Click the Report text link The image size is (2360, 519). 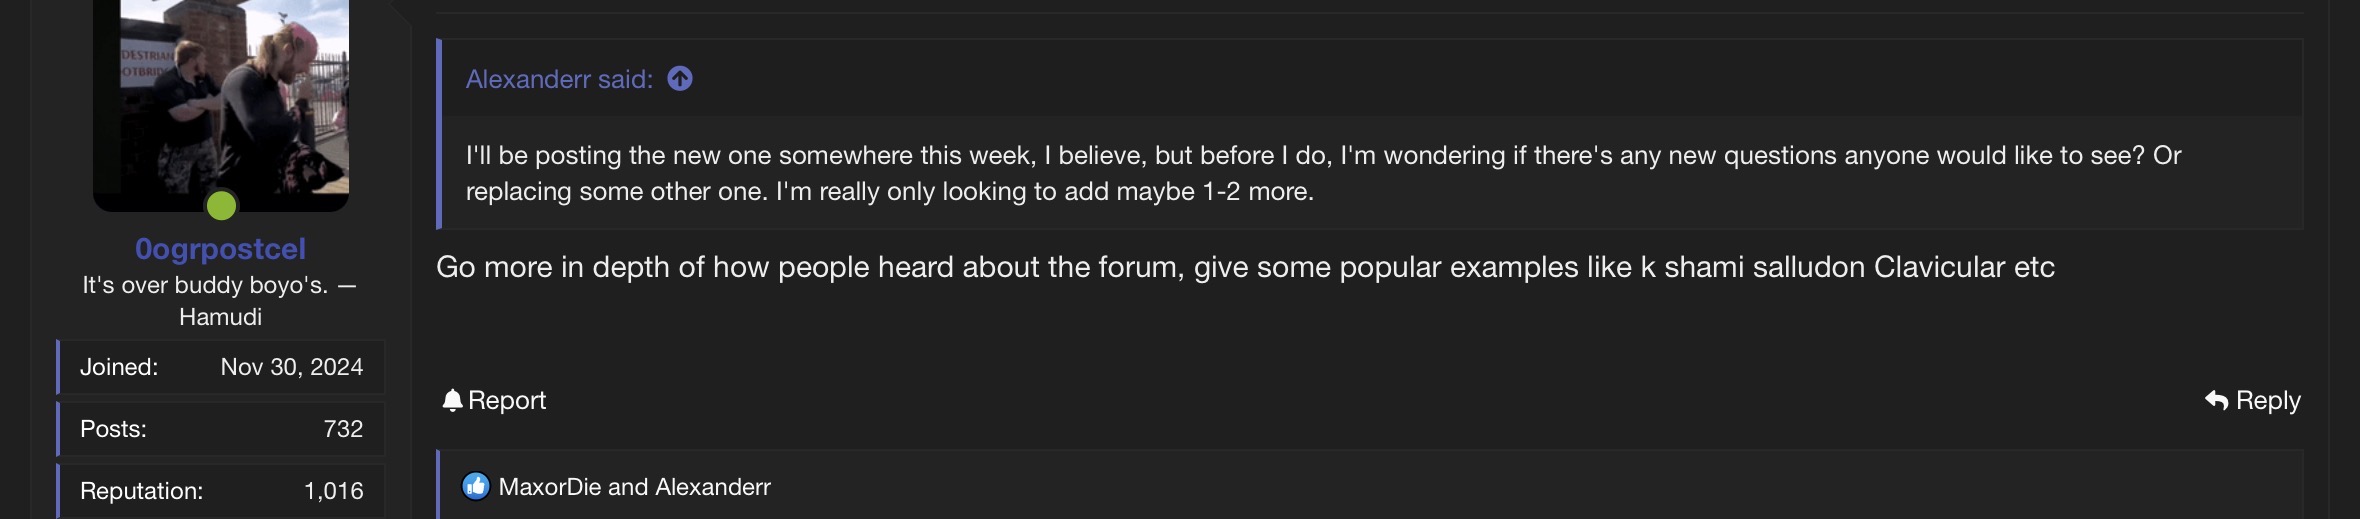point(507,401)
